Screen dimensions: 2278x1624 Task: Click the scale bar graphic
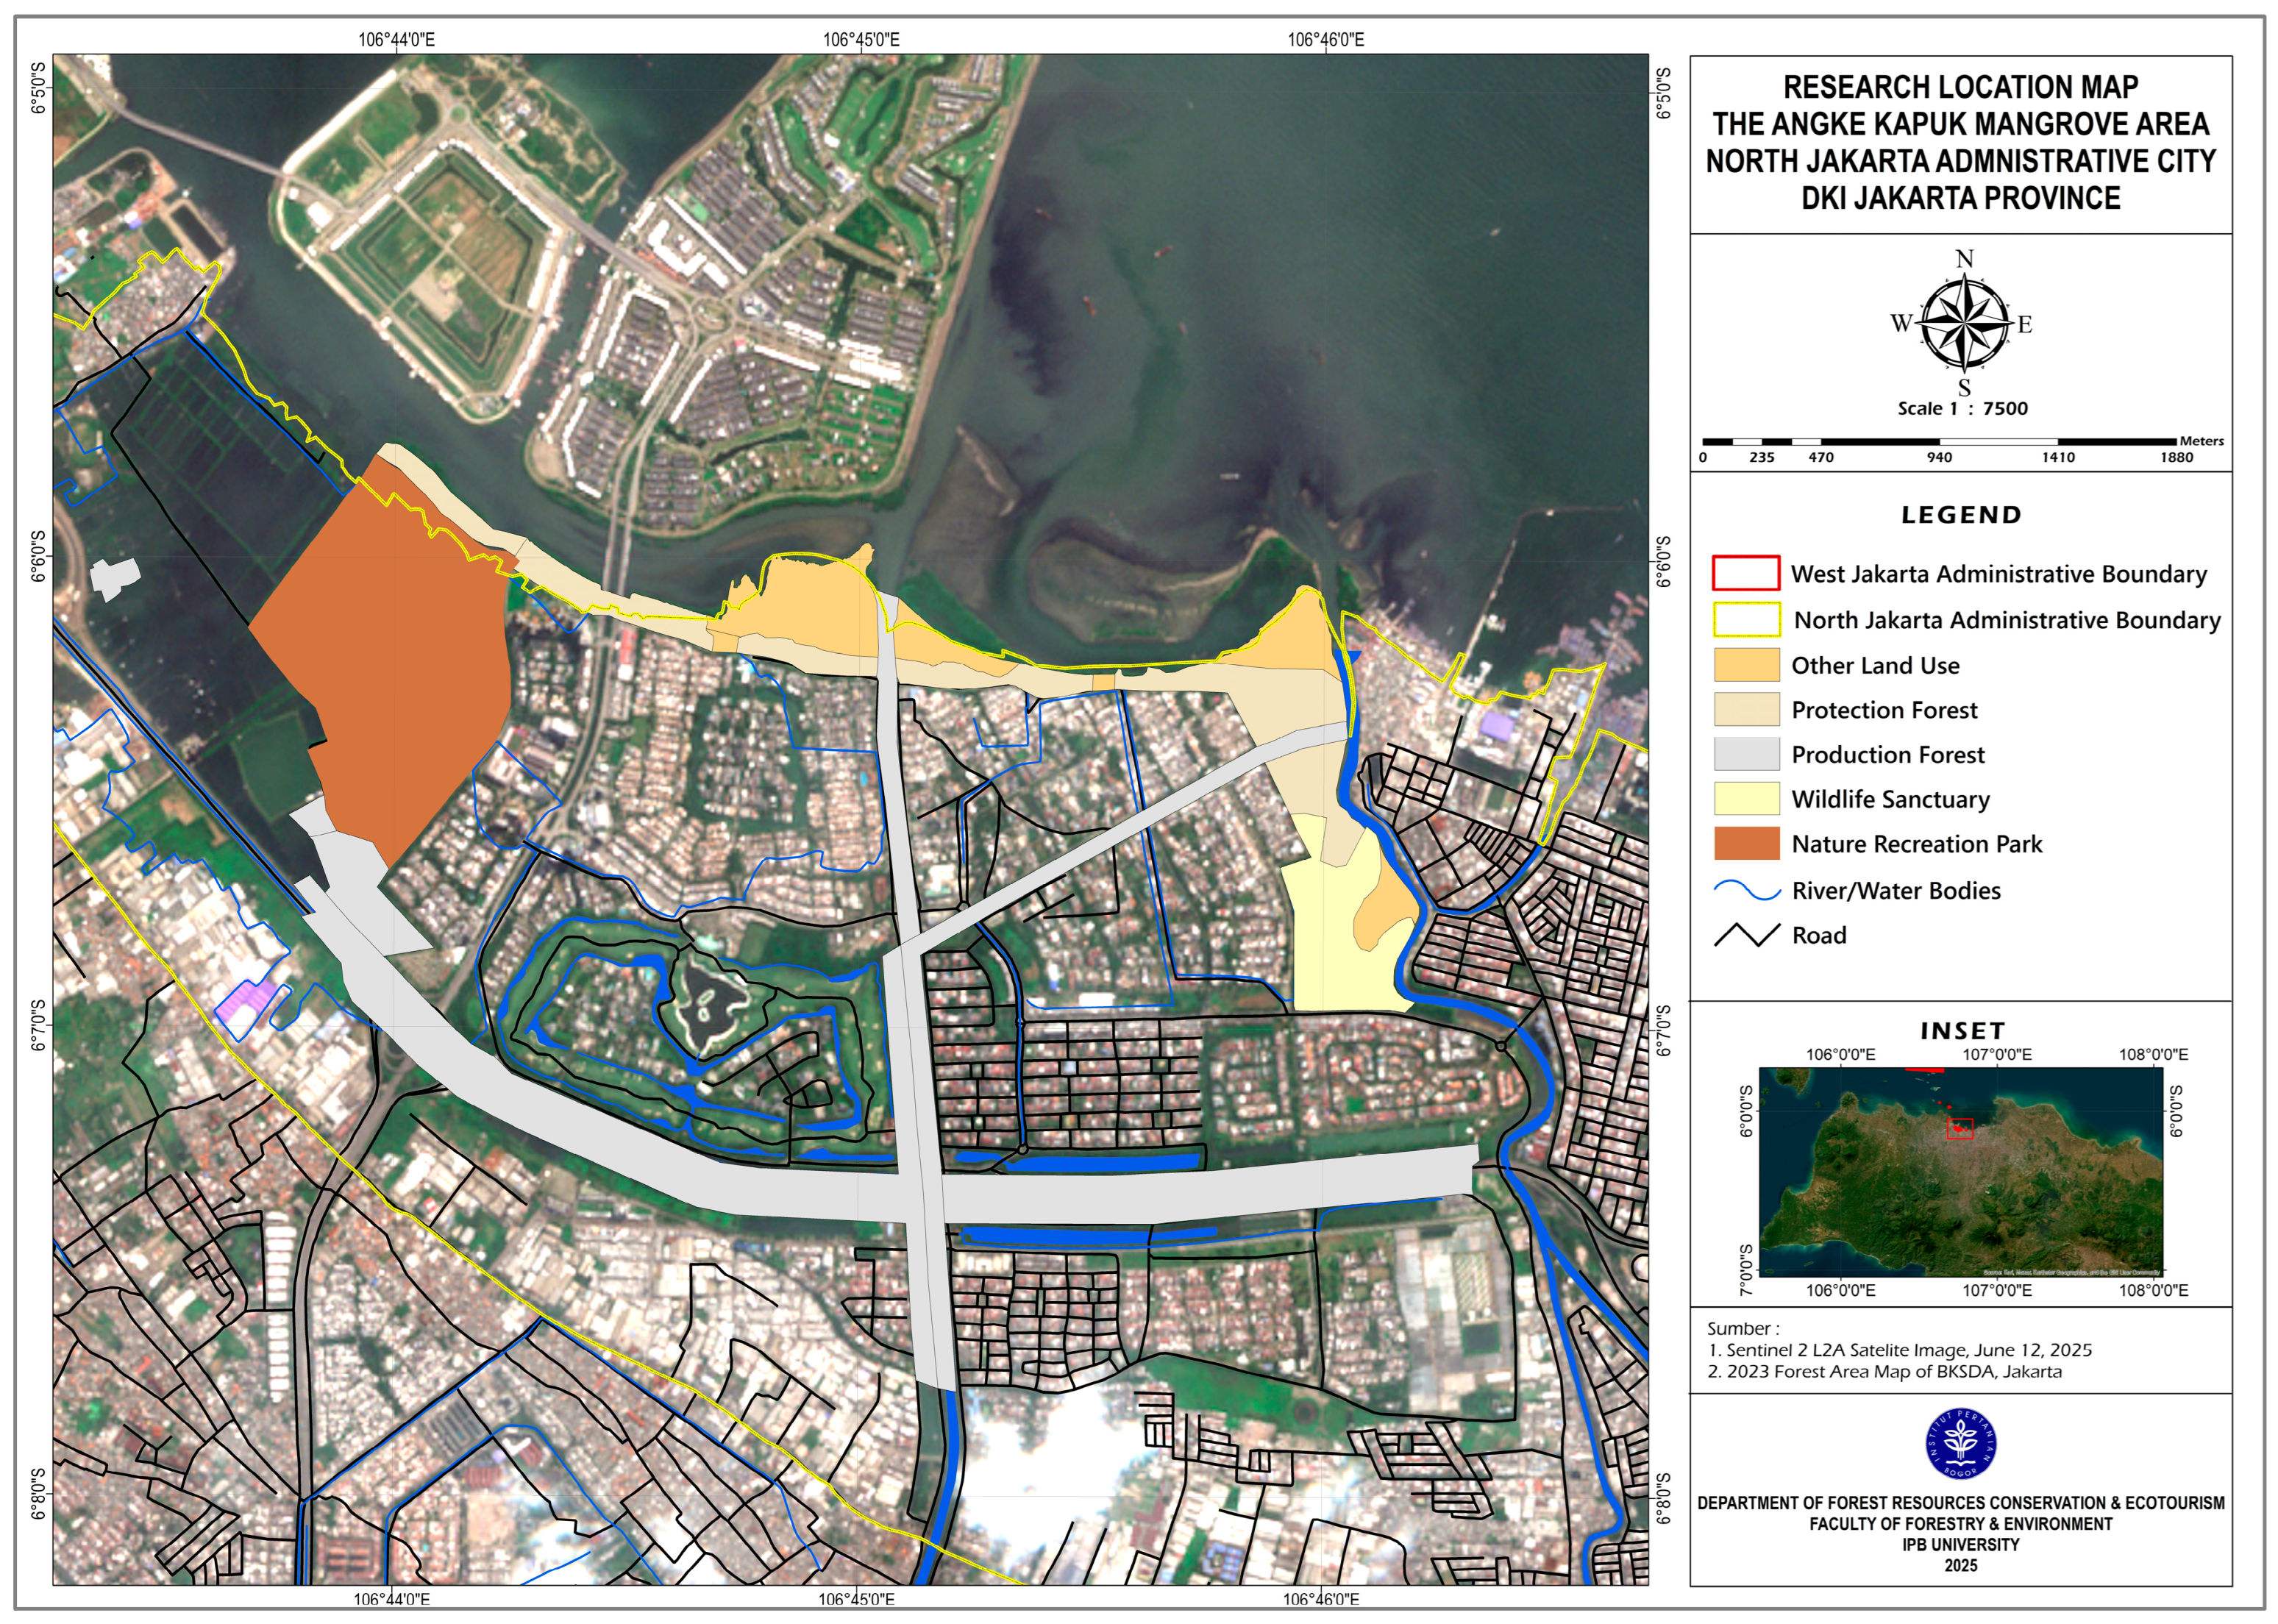(1939, 441)
